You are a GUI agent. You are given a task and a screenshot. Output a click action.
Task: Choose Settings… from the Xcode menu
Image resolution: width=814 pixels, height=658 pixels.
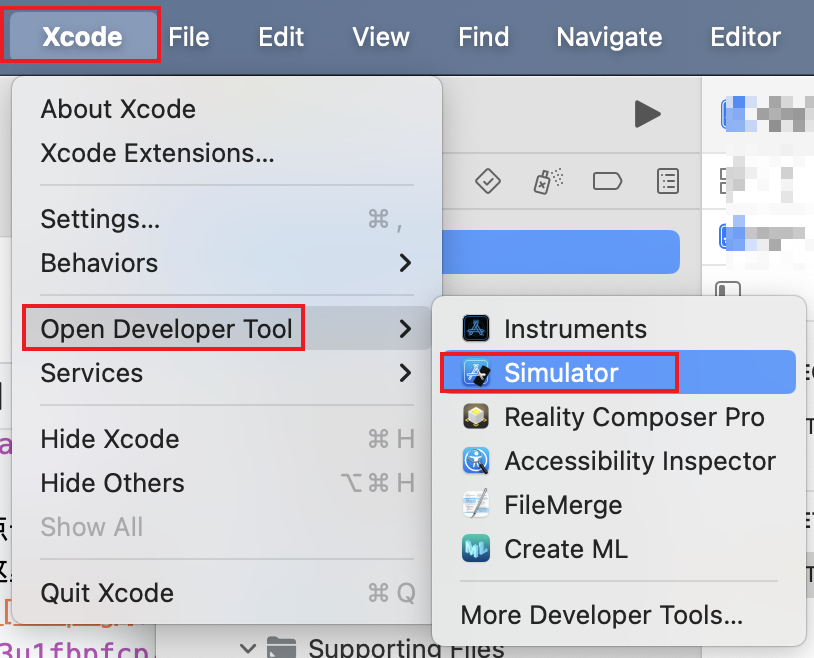click(x=100, y=219)
